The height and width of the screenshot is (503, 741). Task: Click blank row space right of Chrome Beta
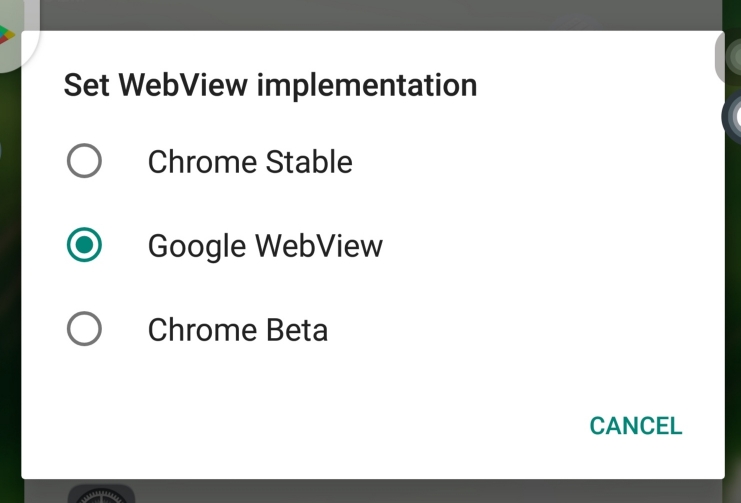pyautogui.click(x=520, y=329)
